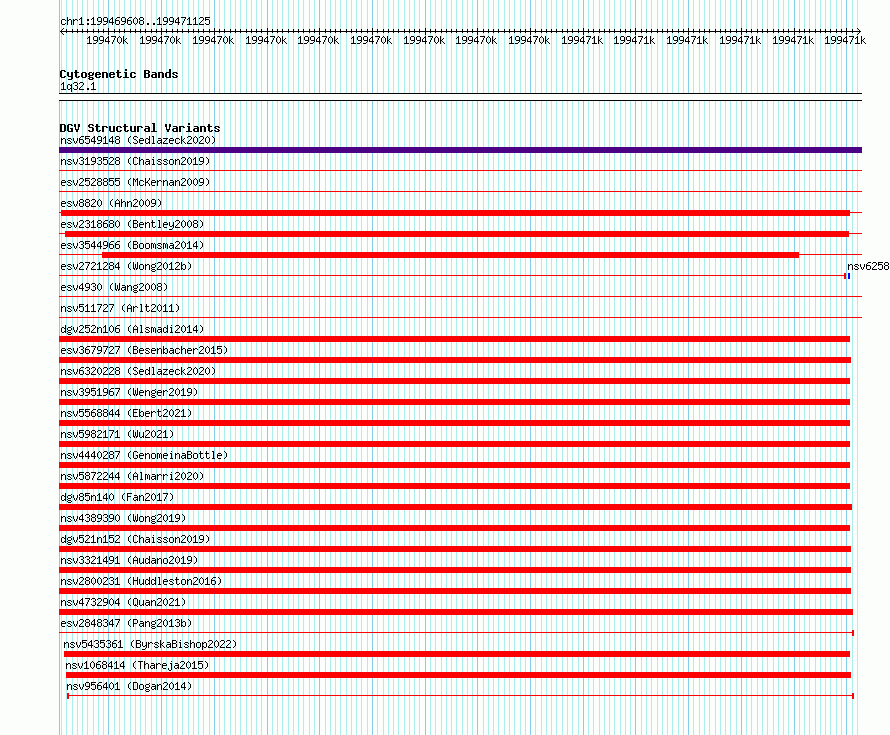Click the esv2318680 (Bentley2008) label
This screenshot has height=735, width=890.
[x=132, y=224]
